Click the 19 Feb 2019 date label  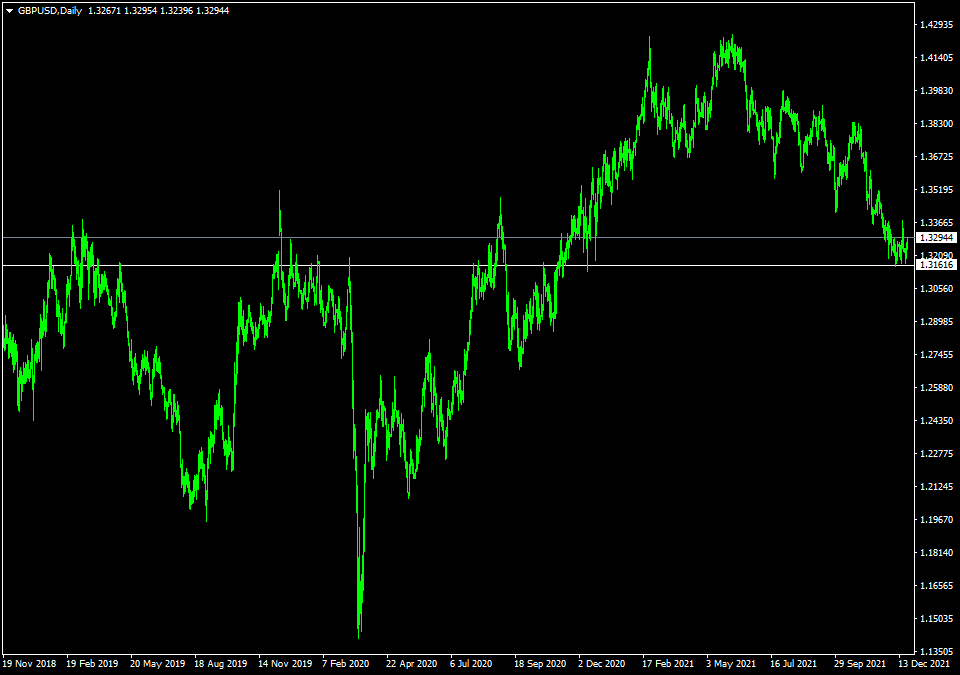tap(92, 664)
